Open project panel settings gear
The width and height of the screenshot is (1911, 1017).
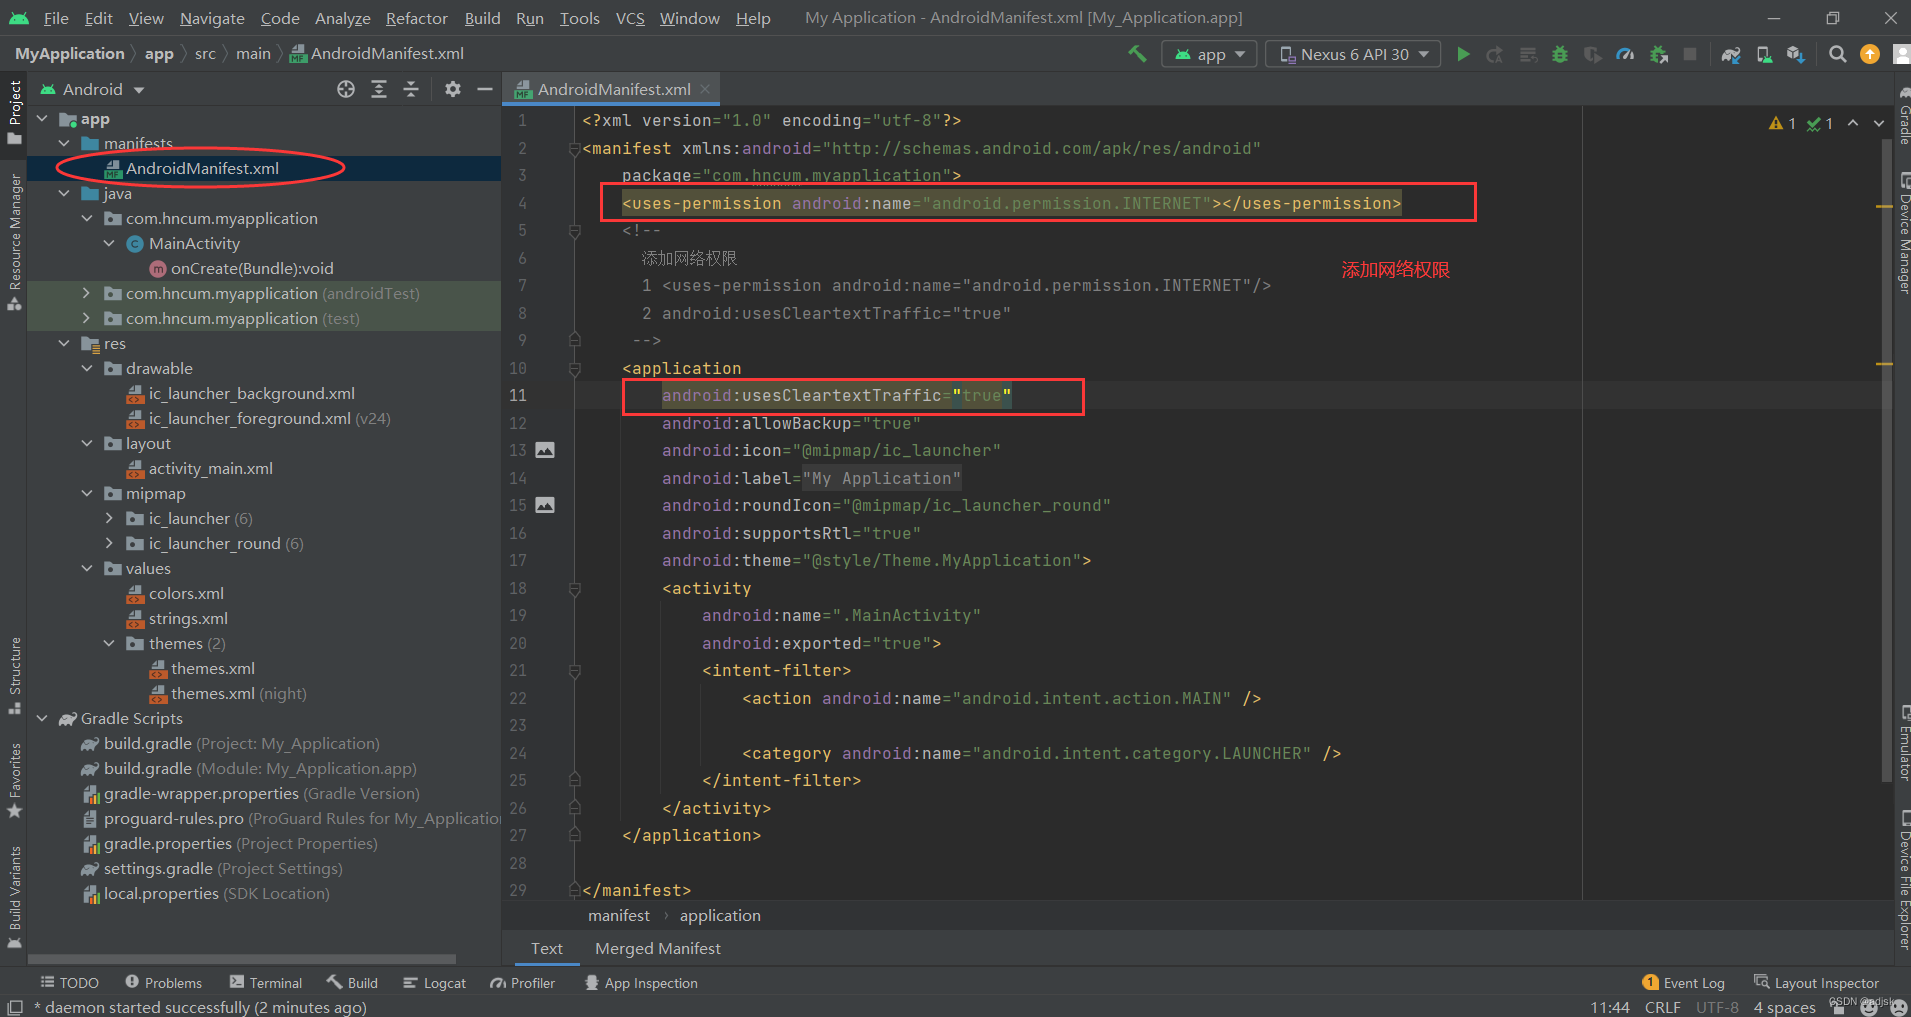pos(453,89)
